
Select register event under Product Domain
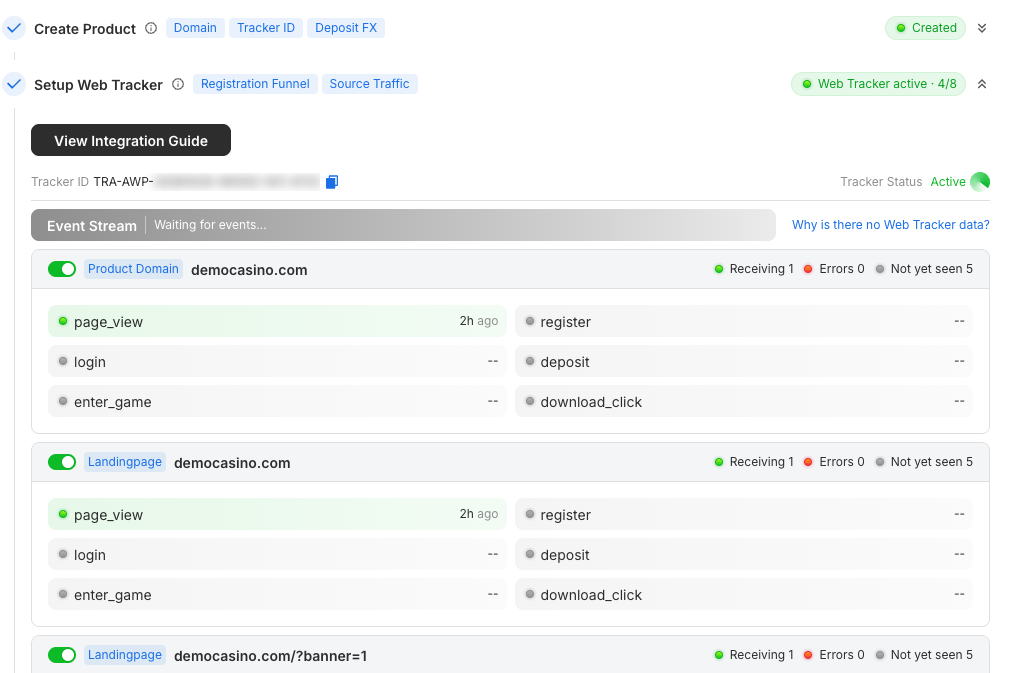pos(743,321)
